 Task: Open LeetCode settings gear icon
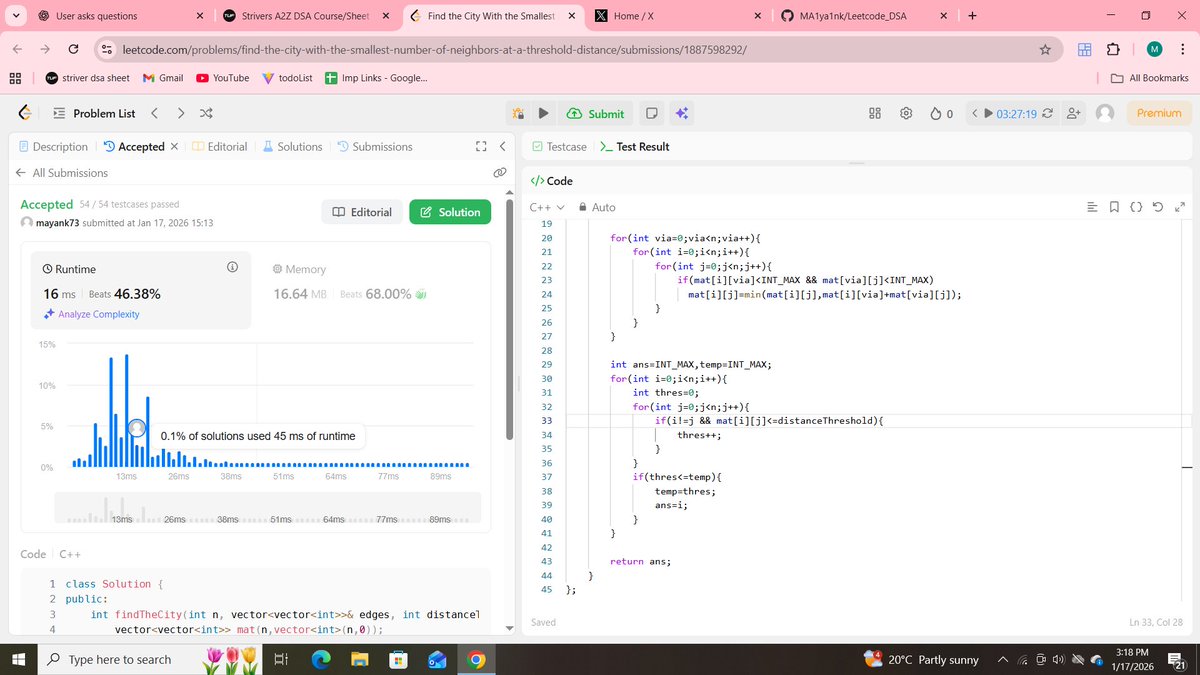click(x=906, y=113)
